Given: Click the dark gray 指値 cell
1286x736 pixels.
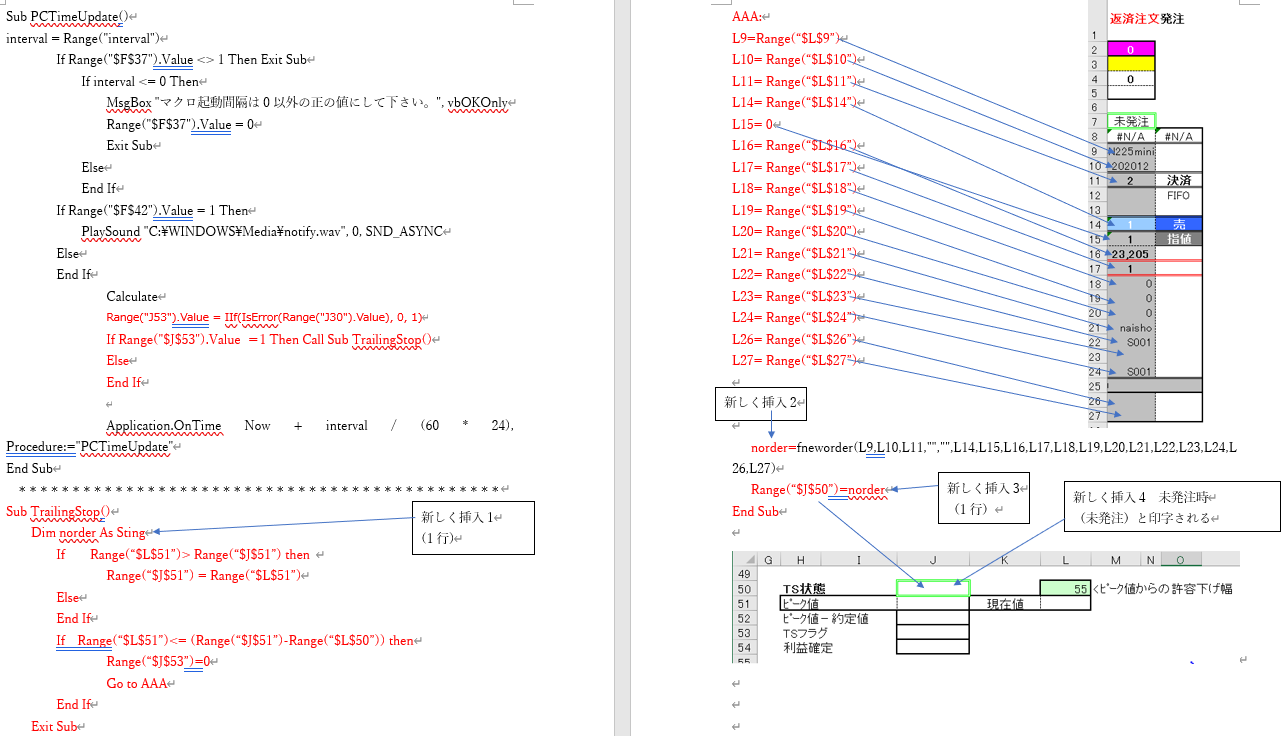Looking at the screenshot, I should [x=1178, y=239].
